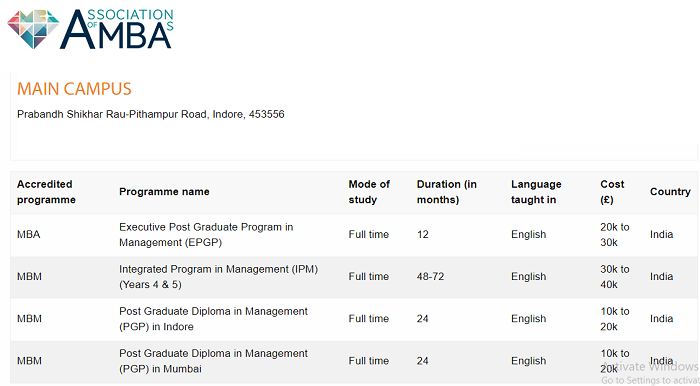The image size is (700, 386).
Task: Click the 20k to 30k cost cell
Action: pyautogui.click(x=615, y=235)
